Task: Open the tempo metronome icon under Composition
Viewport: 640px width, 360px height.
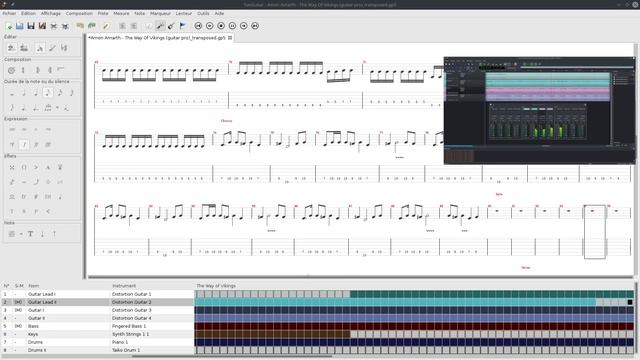Action: click(x=11, y=70)
